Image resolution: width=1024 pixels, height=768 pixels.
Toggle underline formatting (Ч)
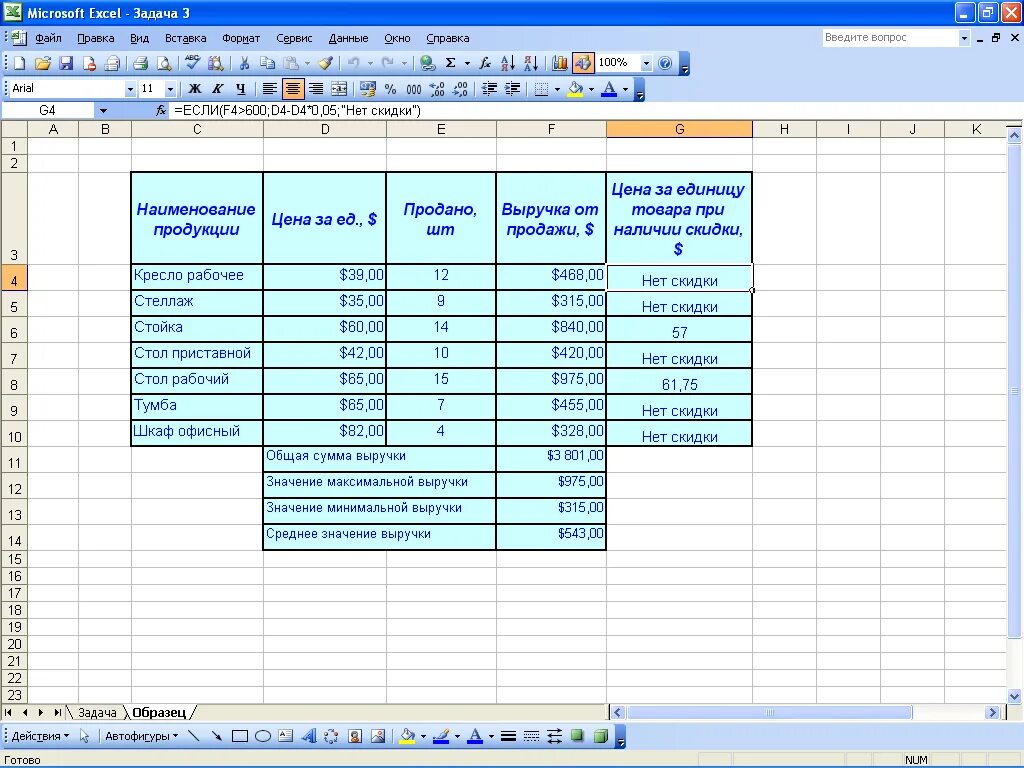point(241,89)
